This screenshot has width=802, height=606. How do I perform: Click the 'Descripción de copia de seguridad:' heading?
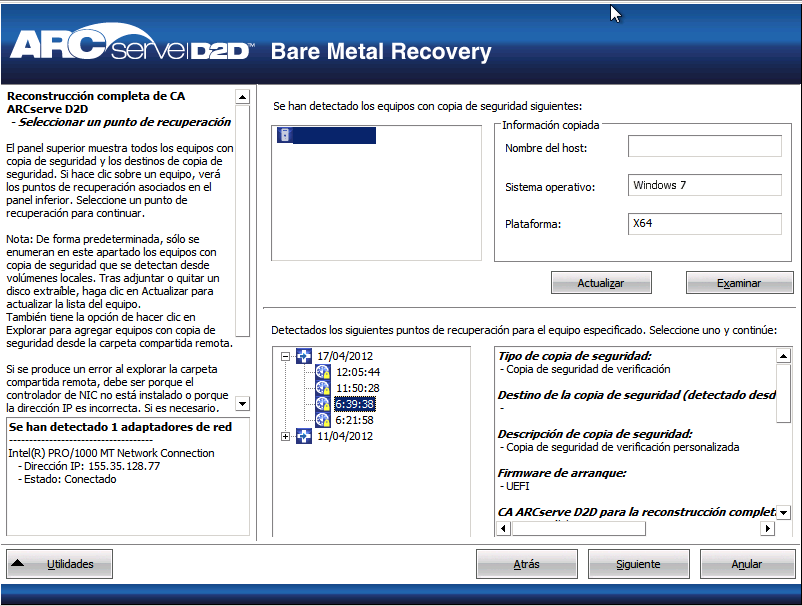(x=595, y=434)
